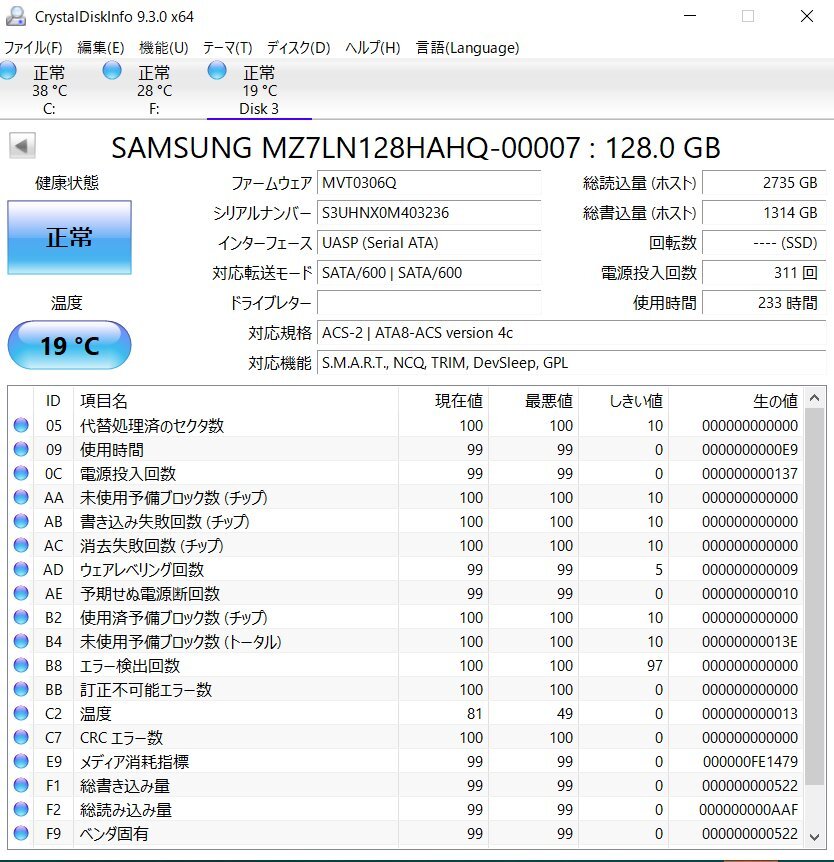This screenshot has width=834, height=862.
Task: Open the テーマ(T) menu
Action: click(227, 48)
